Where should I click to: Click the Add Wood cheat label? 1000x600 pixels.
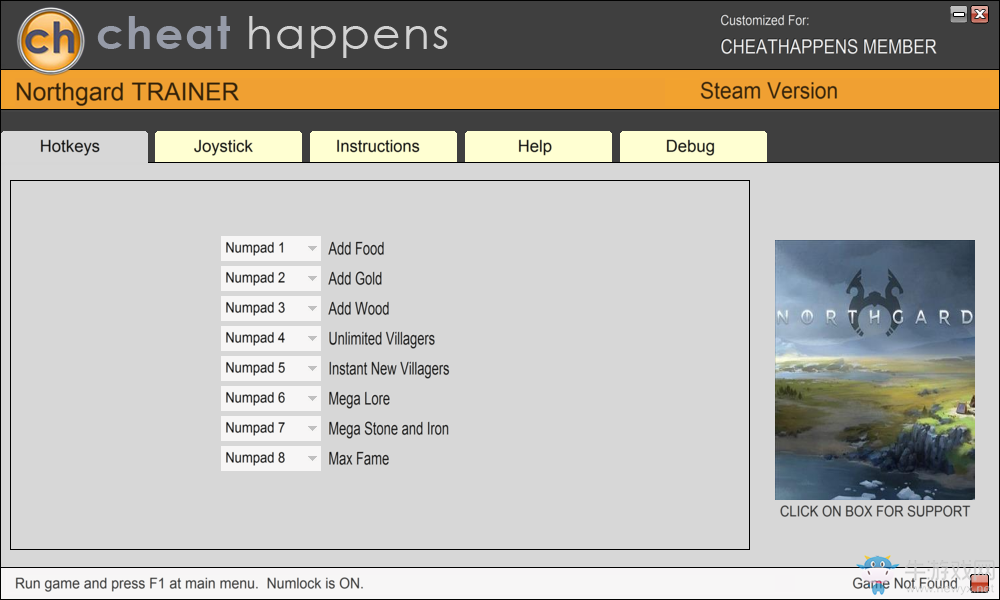358,309
